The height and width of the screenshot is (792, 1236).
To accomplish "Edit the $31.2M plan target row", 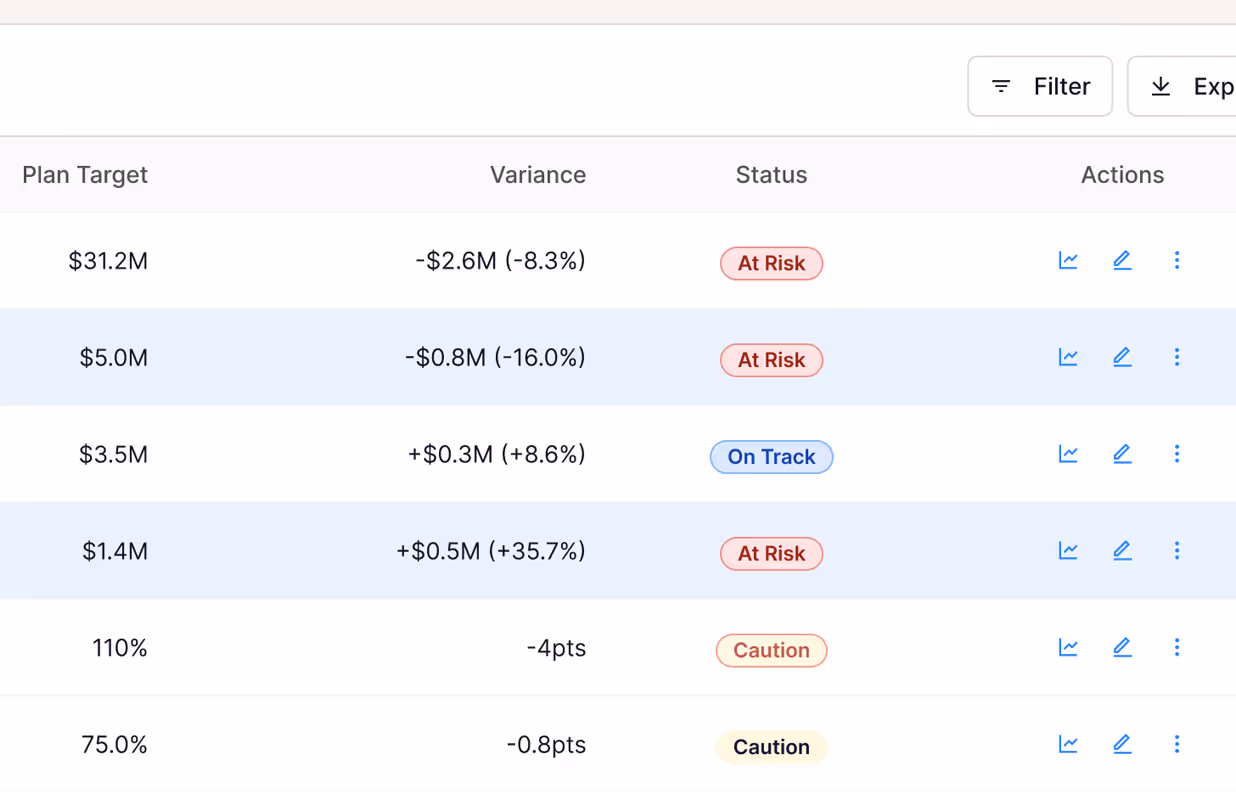I will point(1122,261).
